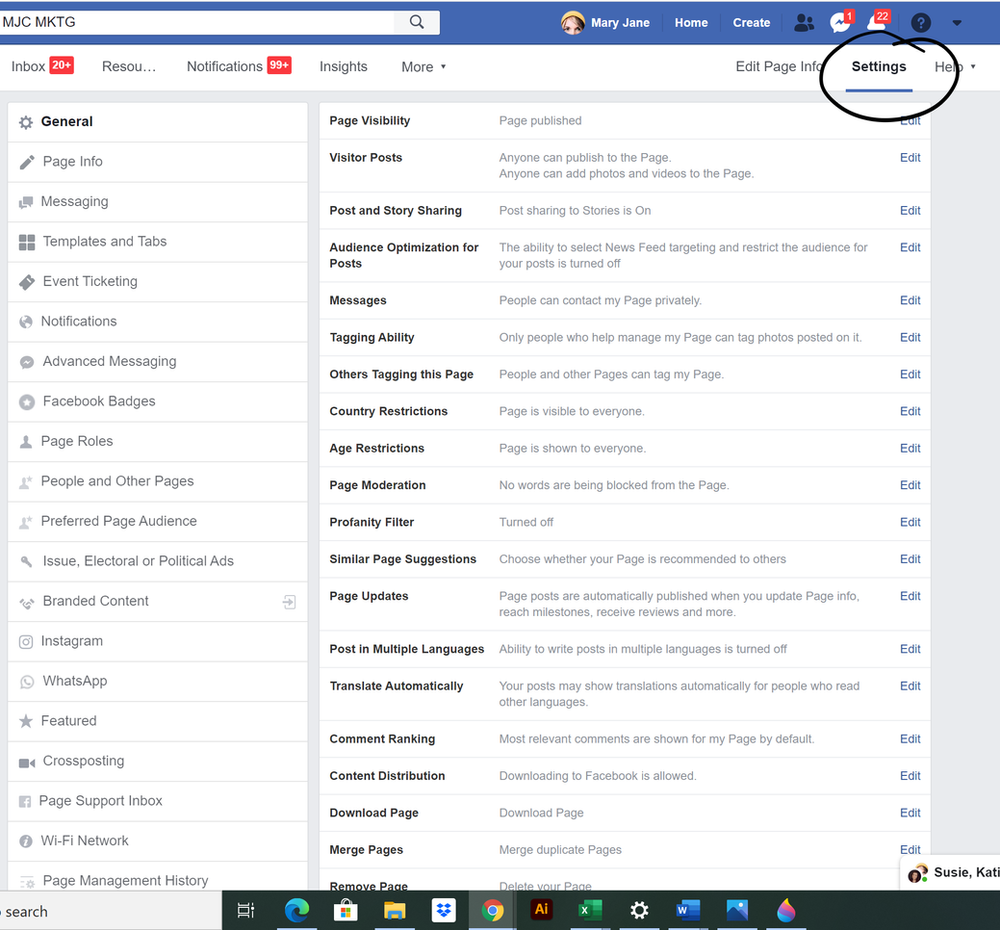Open the friend requests icon
Image resolution: width=1000 pixels, height=930 pixels.
click(x=804, y=23)
